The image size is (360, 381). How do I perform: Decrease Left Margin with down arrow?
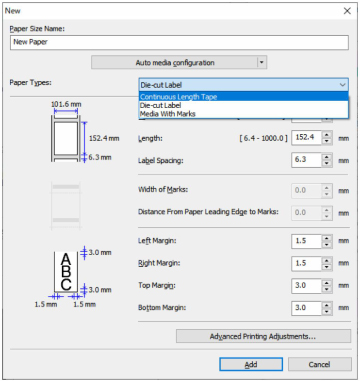coord(327,244)
